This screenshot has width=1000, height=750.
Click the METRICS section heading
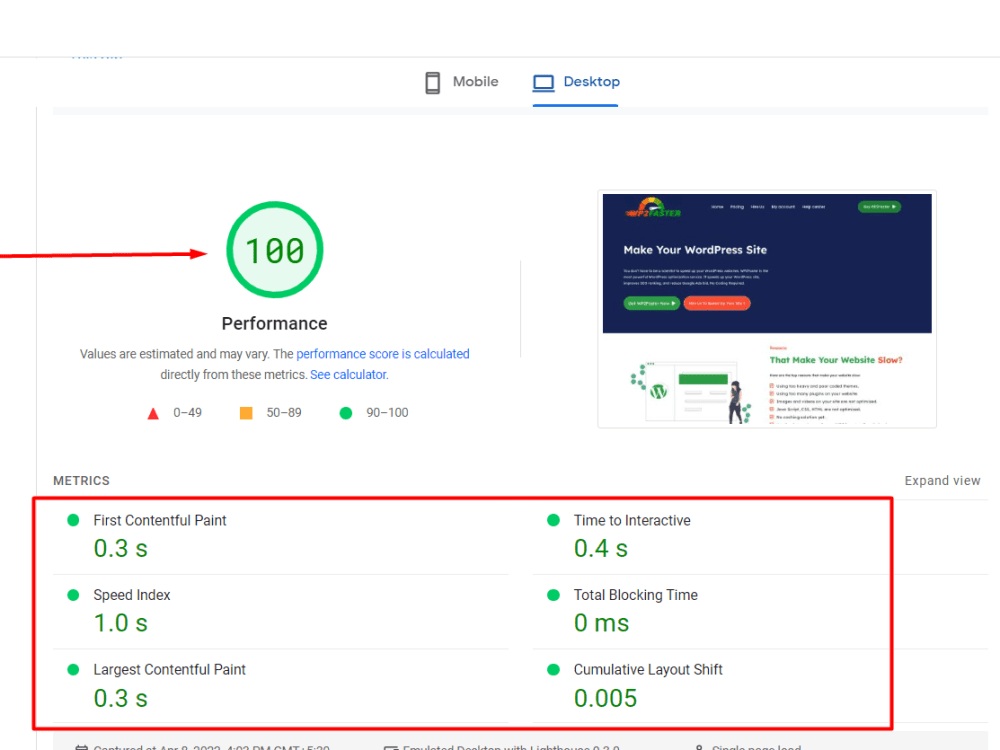[82, 481]
